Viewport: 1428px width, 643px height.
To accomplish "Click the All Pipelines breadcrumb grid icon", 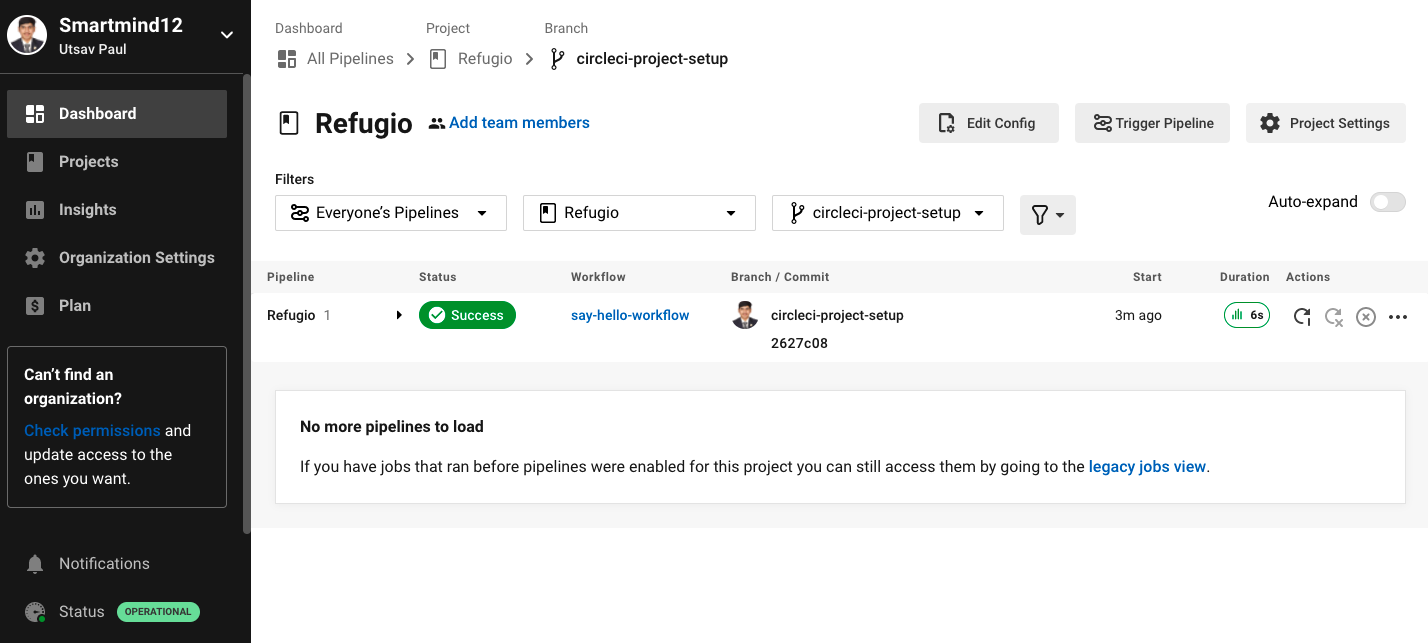I will pos(287,59).
